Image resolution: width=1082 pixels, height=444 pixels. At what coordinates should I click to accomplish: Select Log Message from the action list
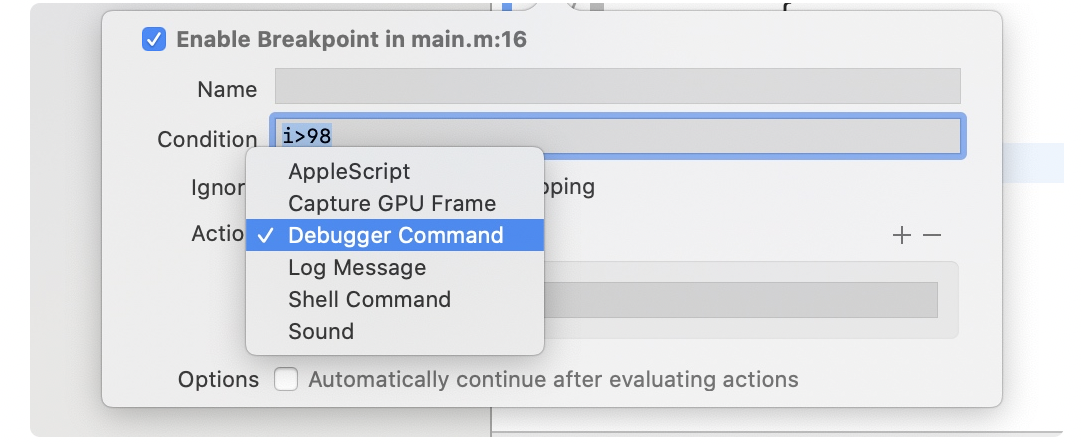[357, 267]
